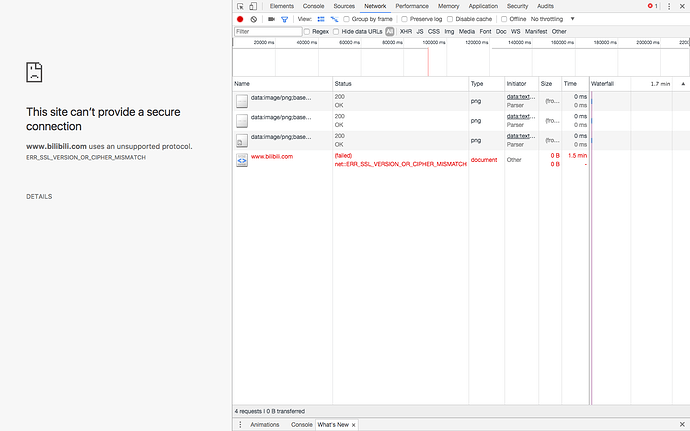This screenshot has height=431, width=690.
Task: Filter requests by JS
Action: 420,32
